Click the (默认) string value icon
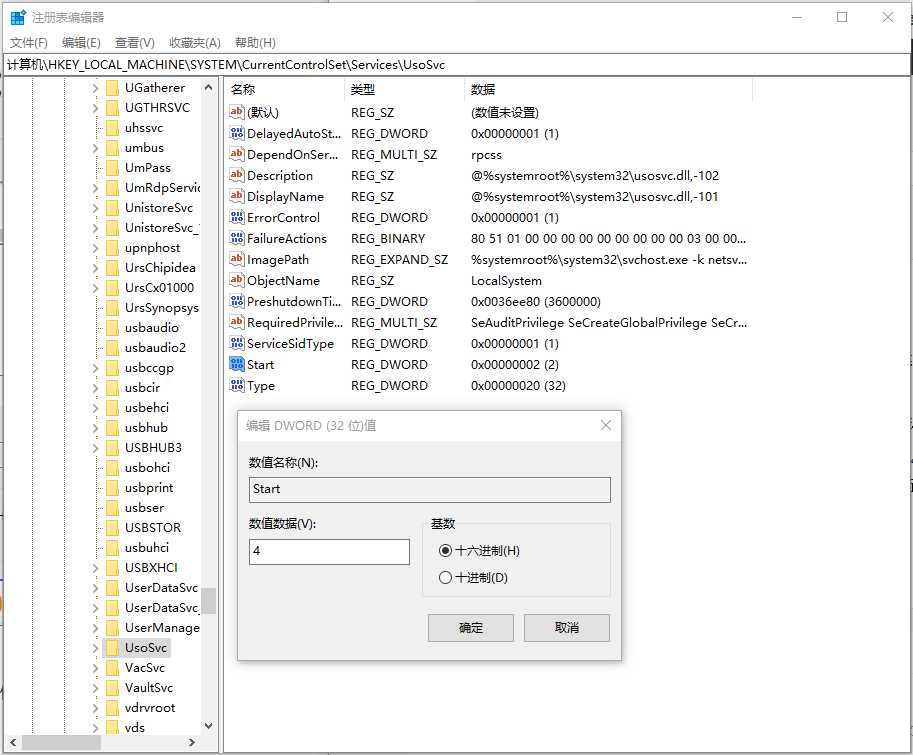Viewport: 913px width, 755px height. click(236, 112)
